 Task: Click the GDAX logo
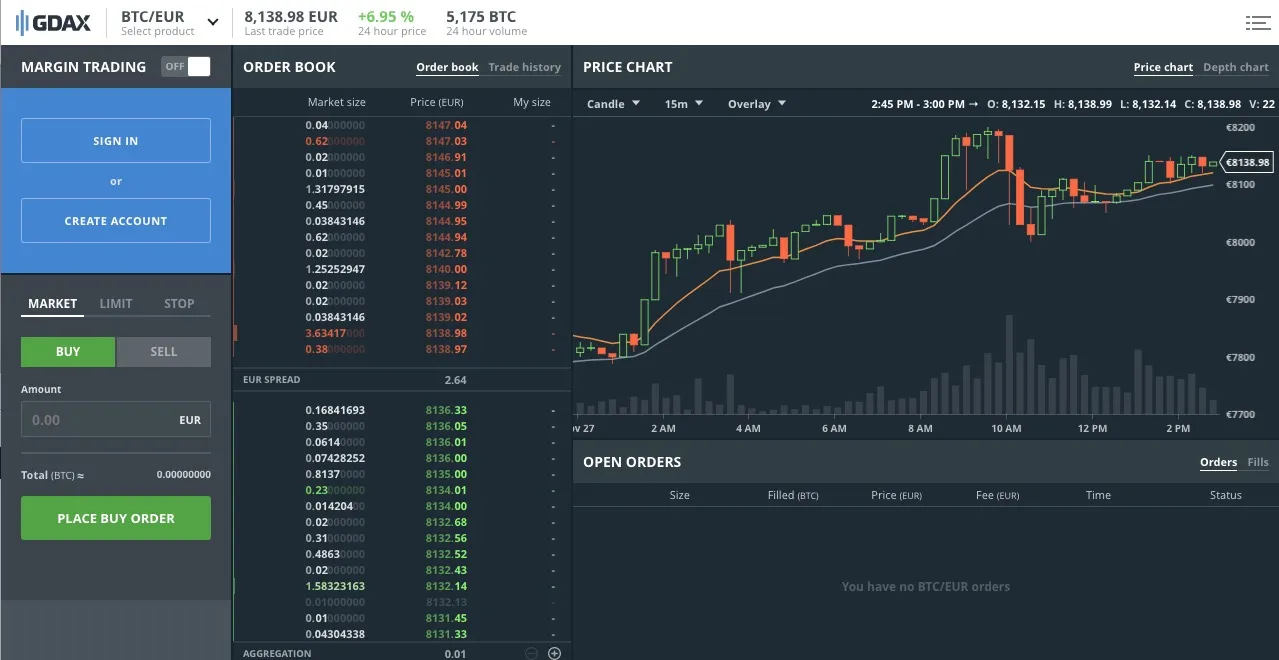(53, 22)
